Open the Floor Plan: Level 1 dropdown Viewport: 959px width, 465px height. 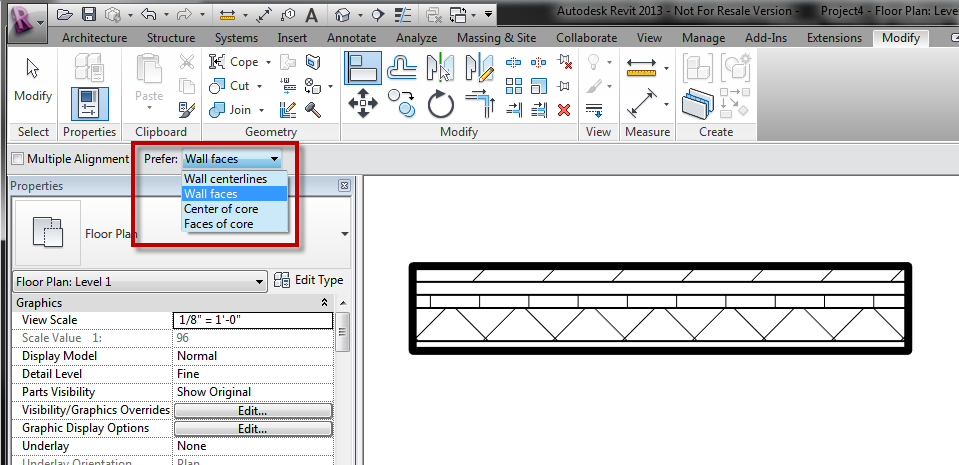140,282
